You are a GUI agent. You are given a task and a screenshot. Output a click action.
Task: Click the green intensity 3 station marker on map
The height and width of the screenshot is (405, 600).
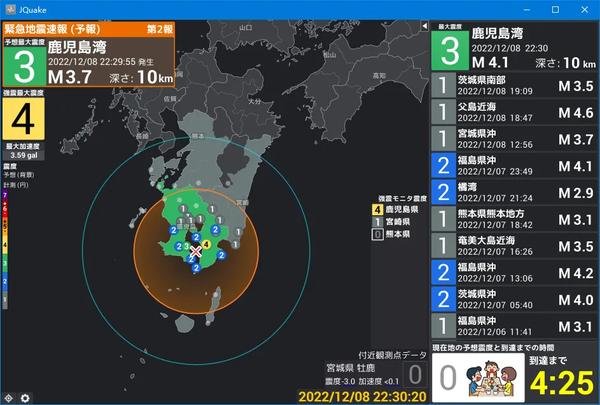tap(187, 246)
